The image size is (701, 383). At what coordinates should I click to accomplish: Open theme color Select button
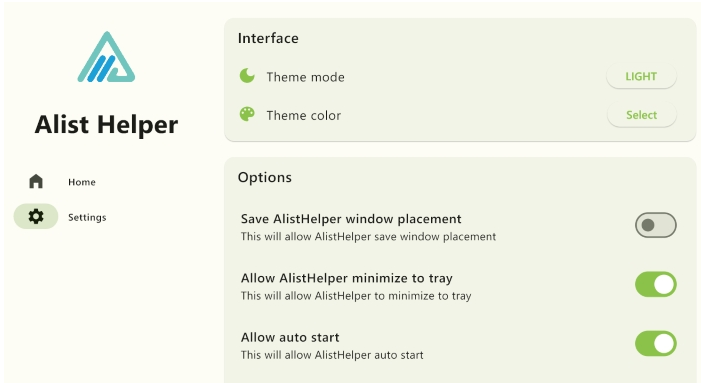641,115
